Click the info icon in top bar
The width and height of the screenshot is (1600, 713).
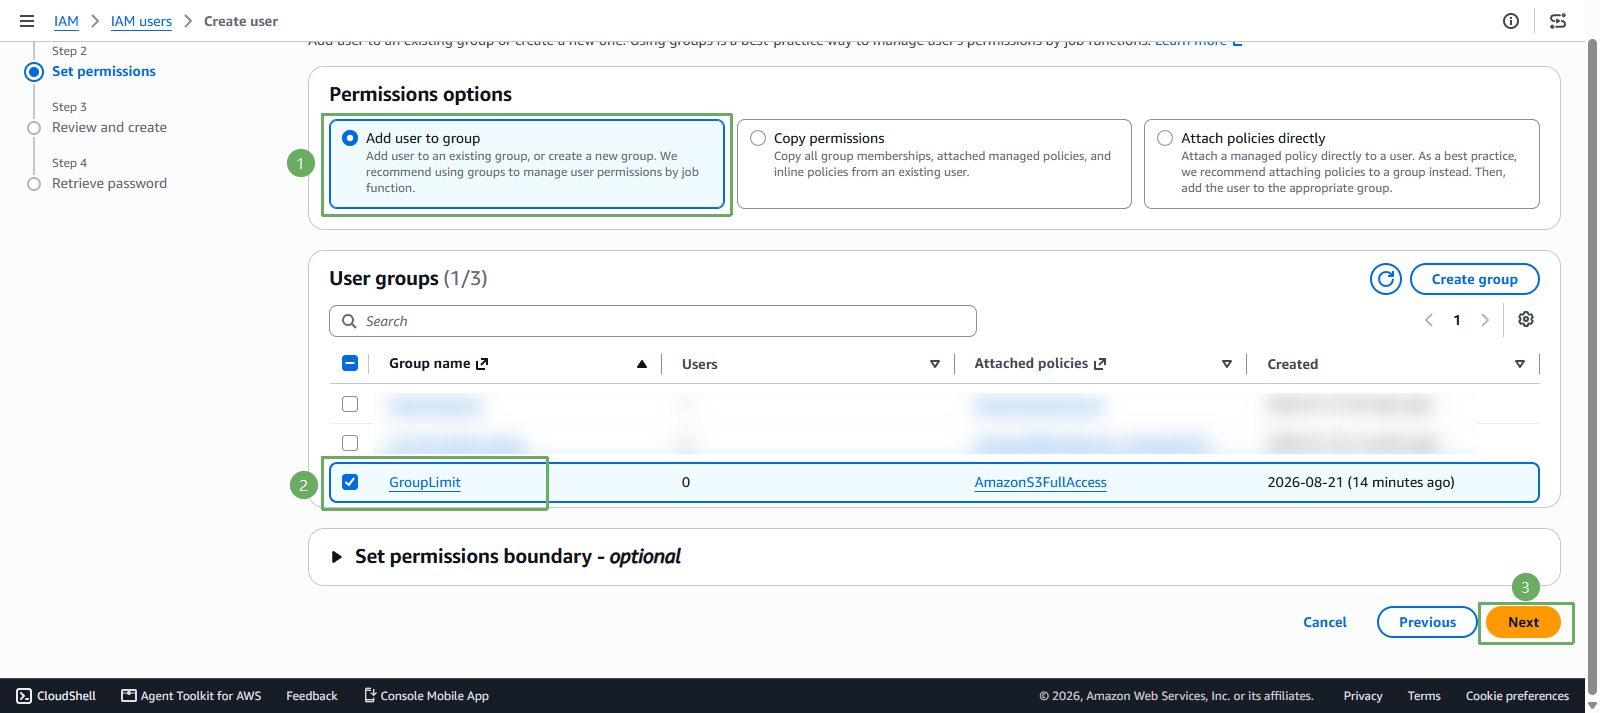[1511, 21]
